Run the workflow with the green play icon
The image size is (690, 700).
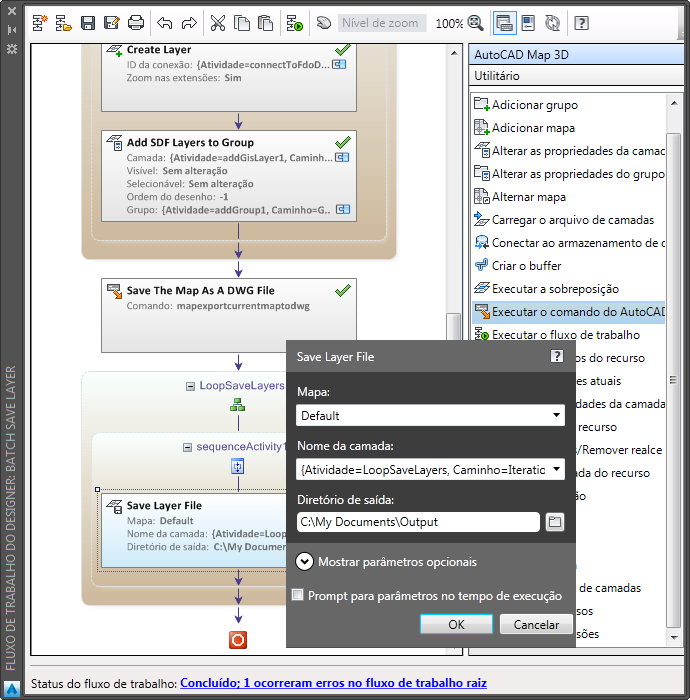(x=295, y=23)
